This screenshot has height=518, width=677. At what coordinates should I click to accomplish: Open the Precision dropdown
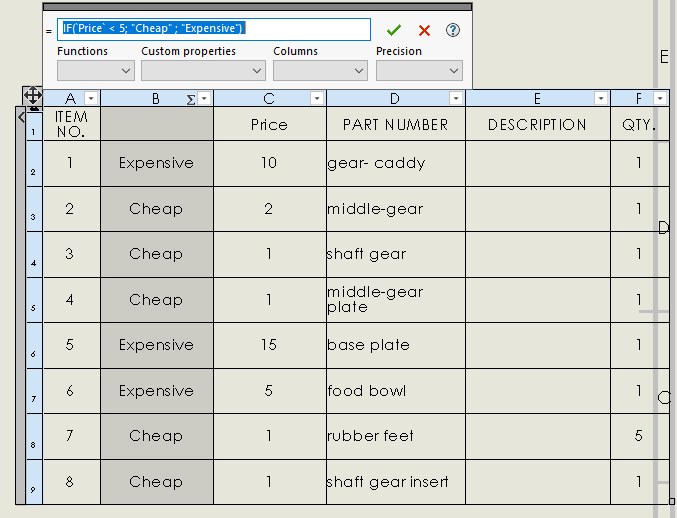tap(419, 71)
